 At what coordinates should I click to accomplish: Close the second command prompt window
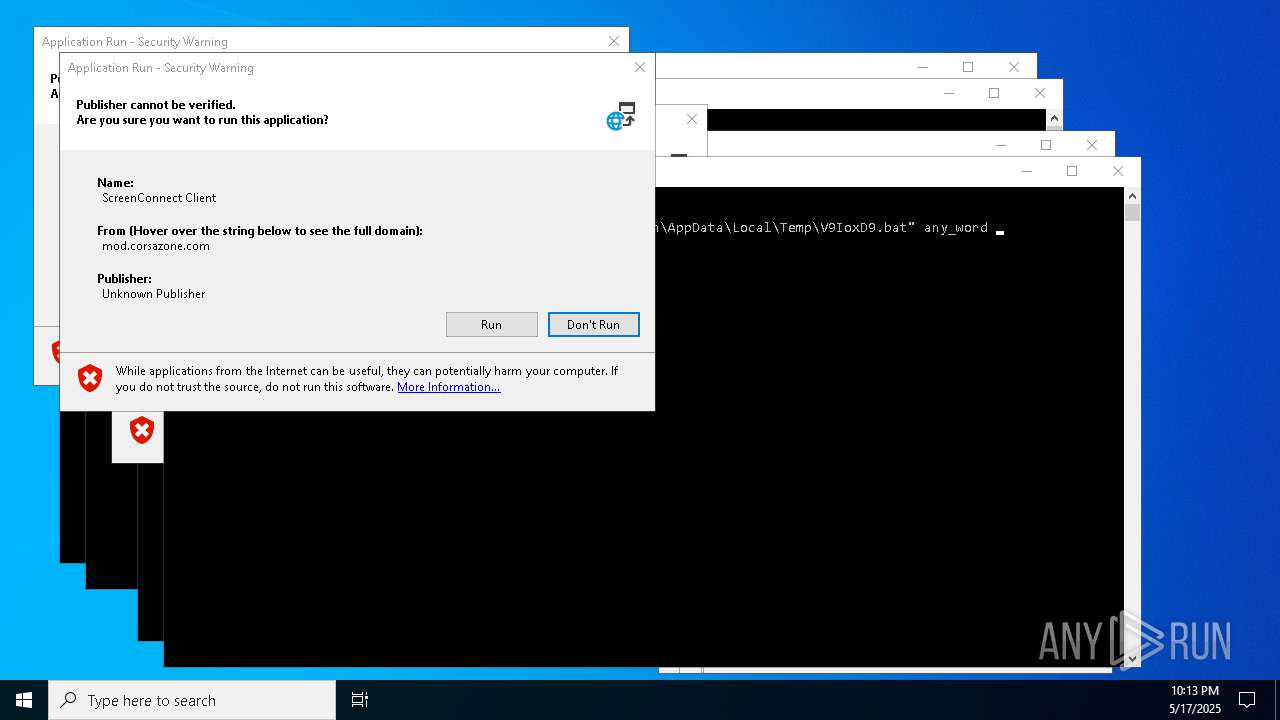(x=1092, y=145)
